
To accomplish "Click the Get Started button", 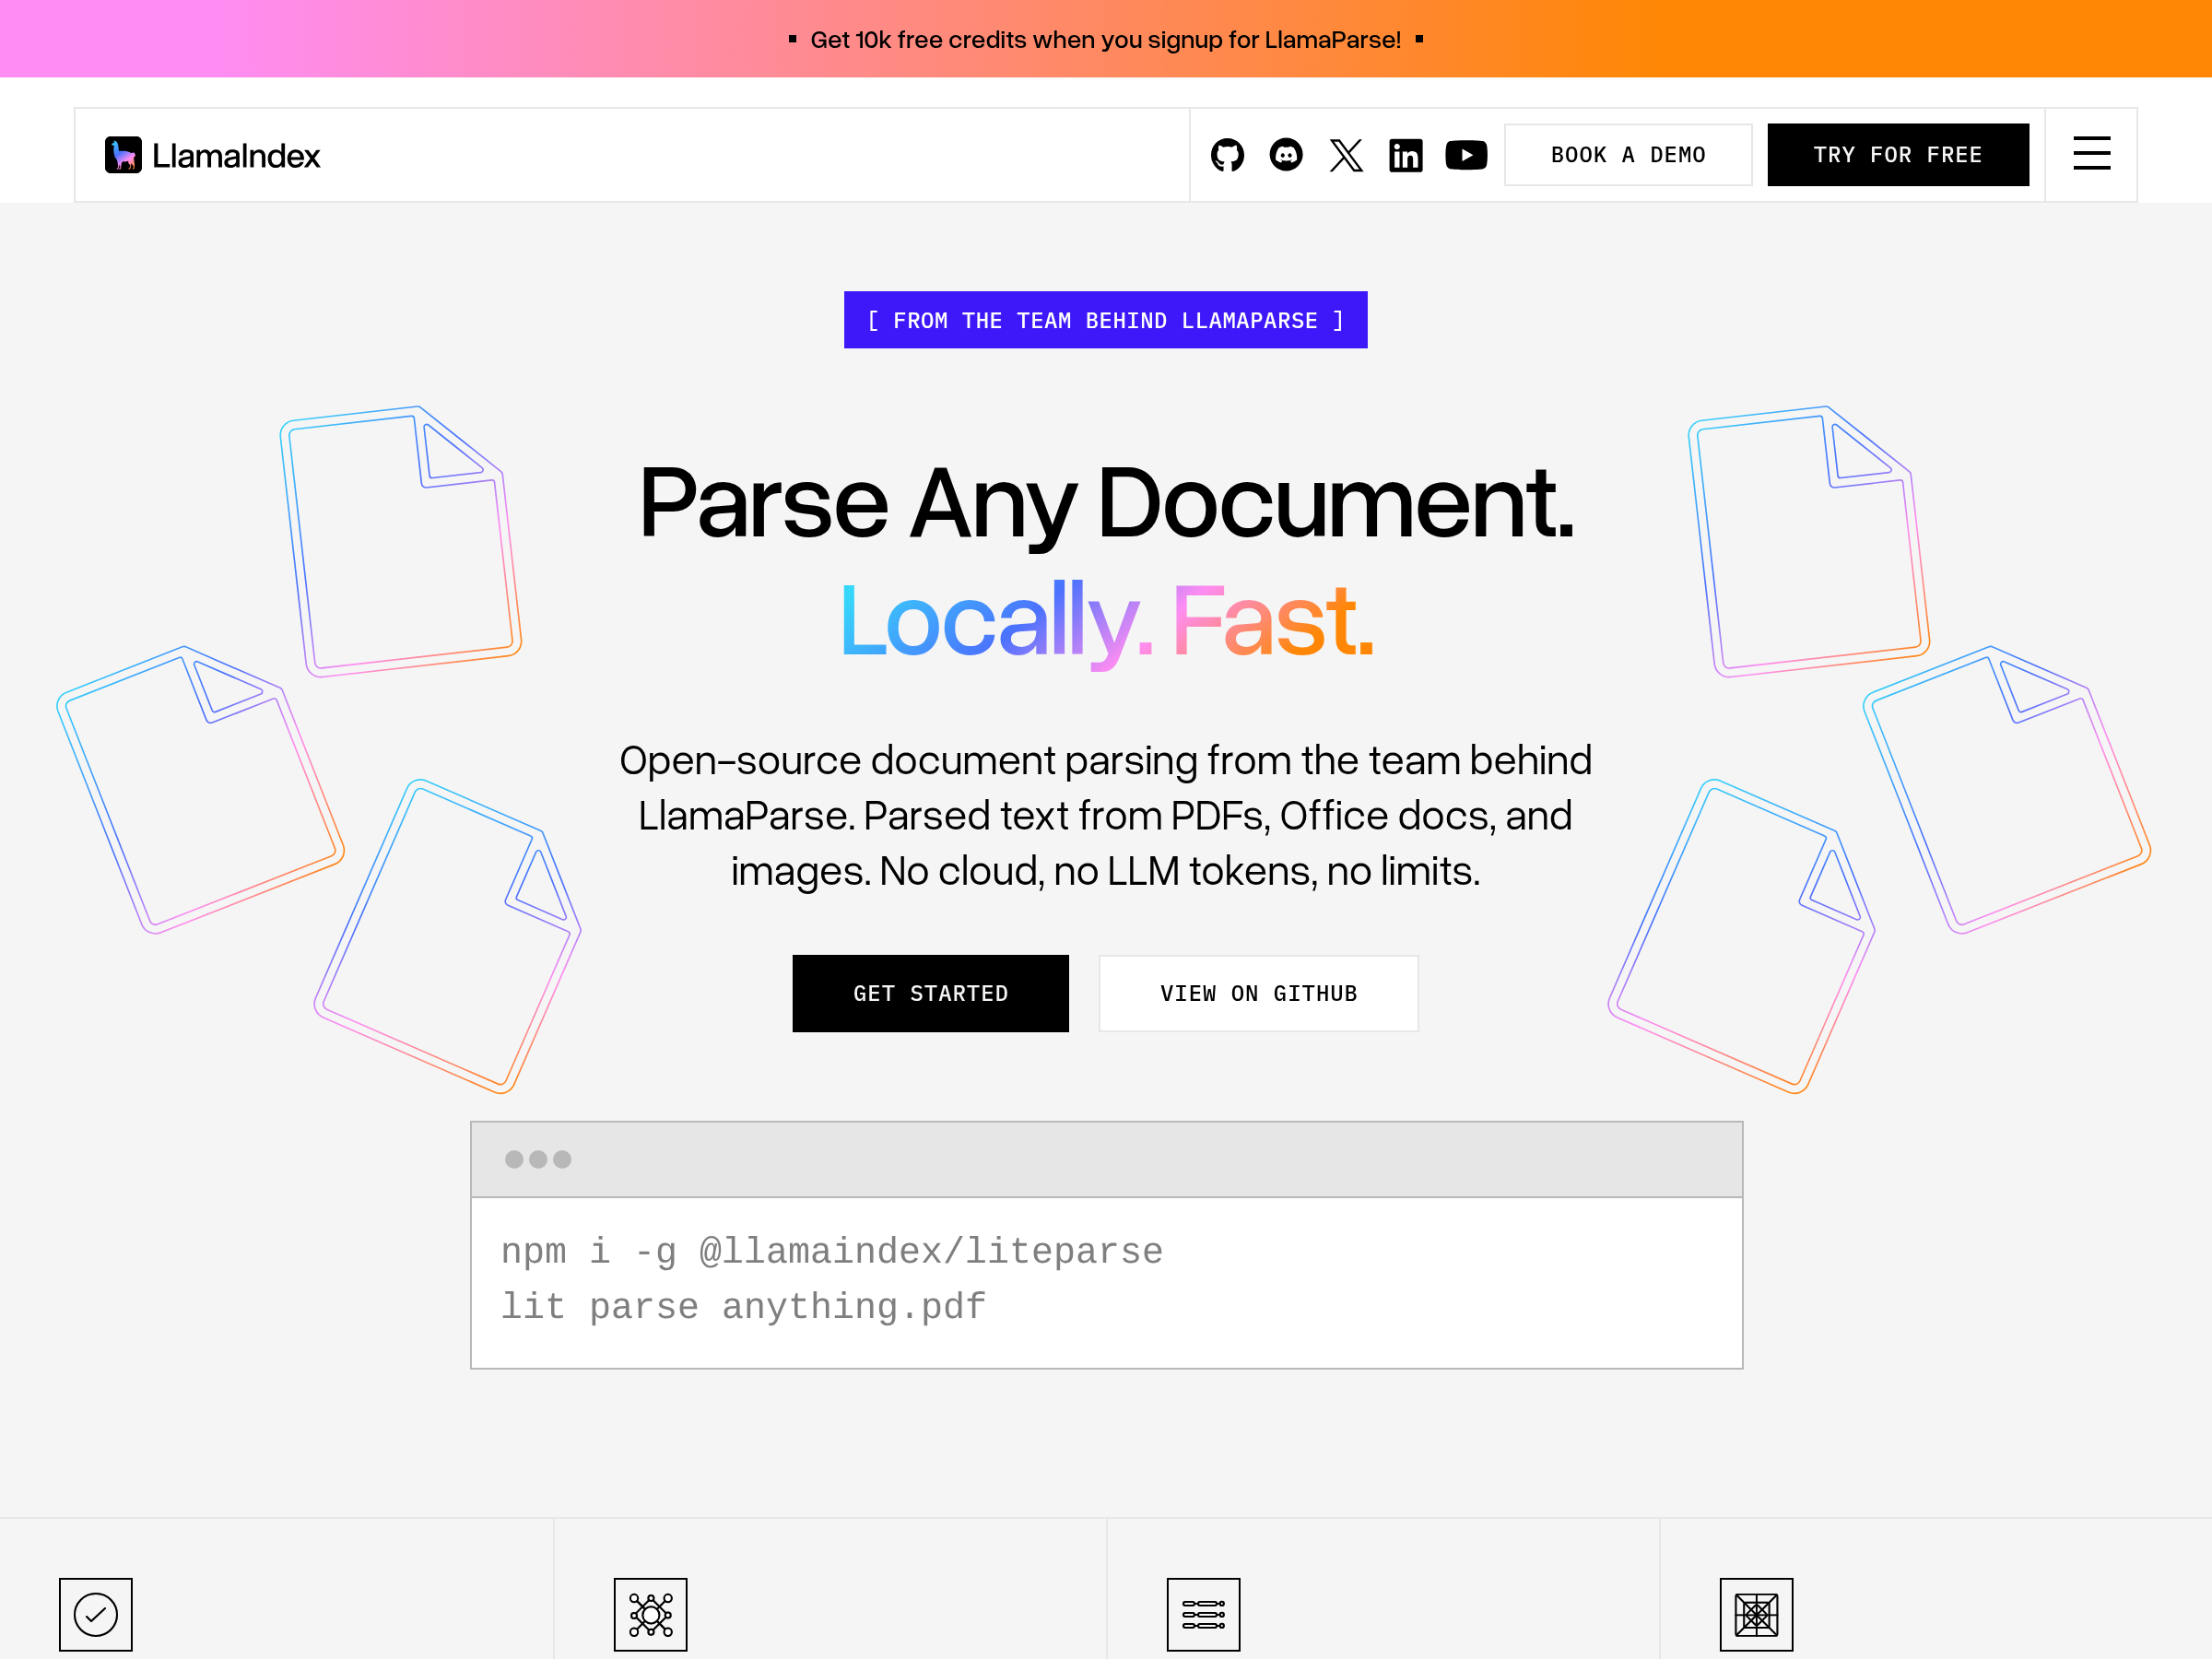I will [930, 993].
